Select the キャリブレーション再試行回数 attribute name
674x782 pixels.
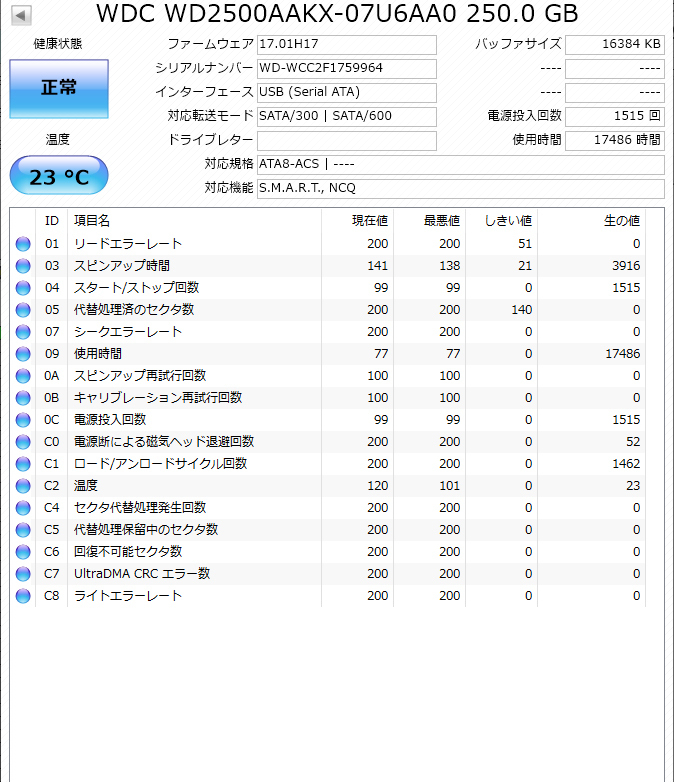point(158,397)
